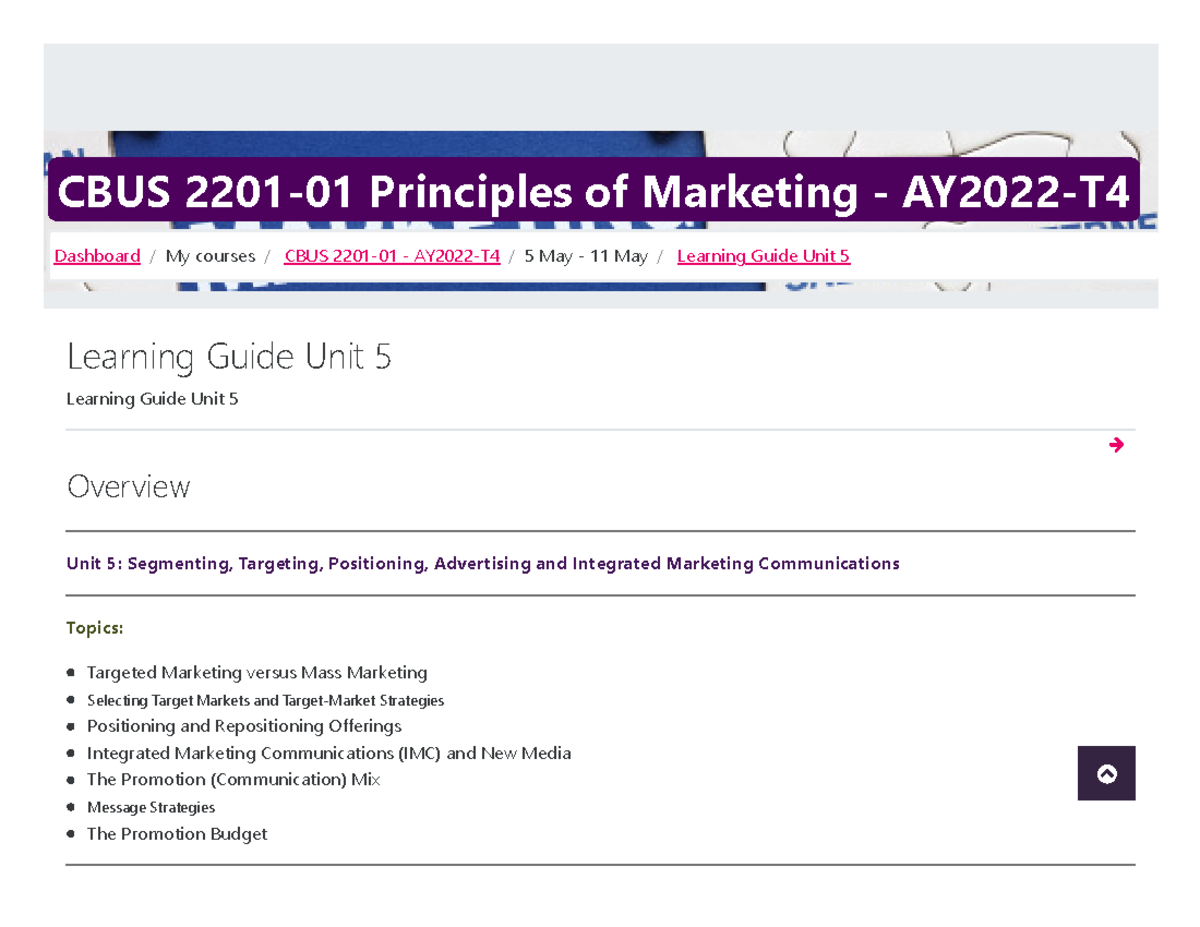Click the Learning Guide Unit 5 page heading

coord(230,357)
